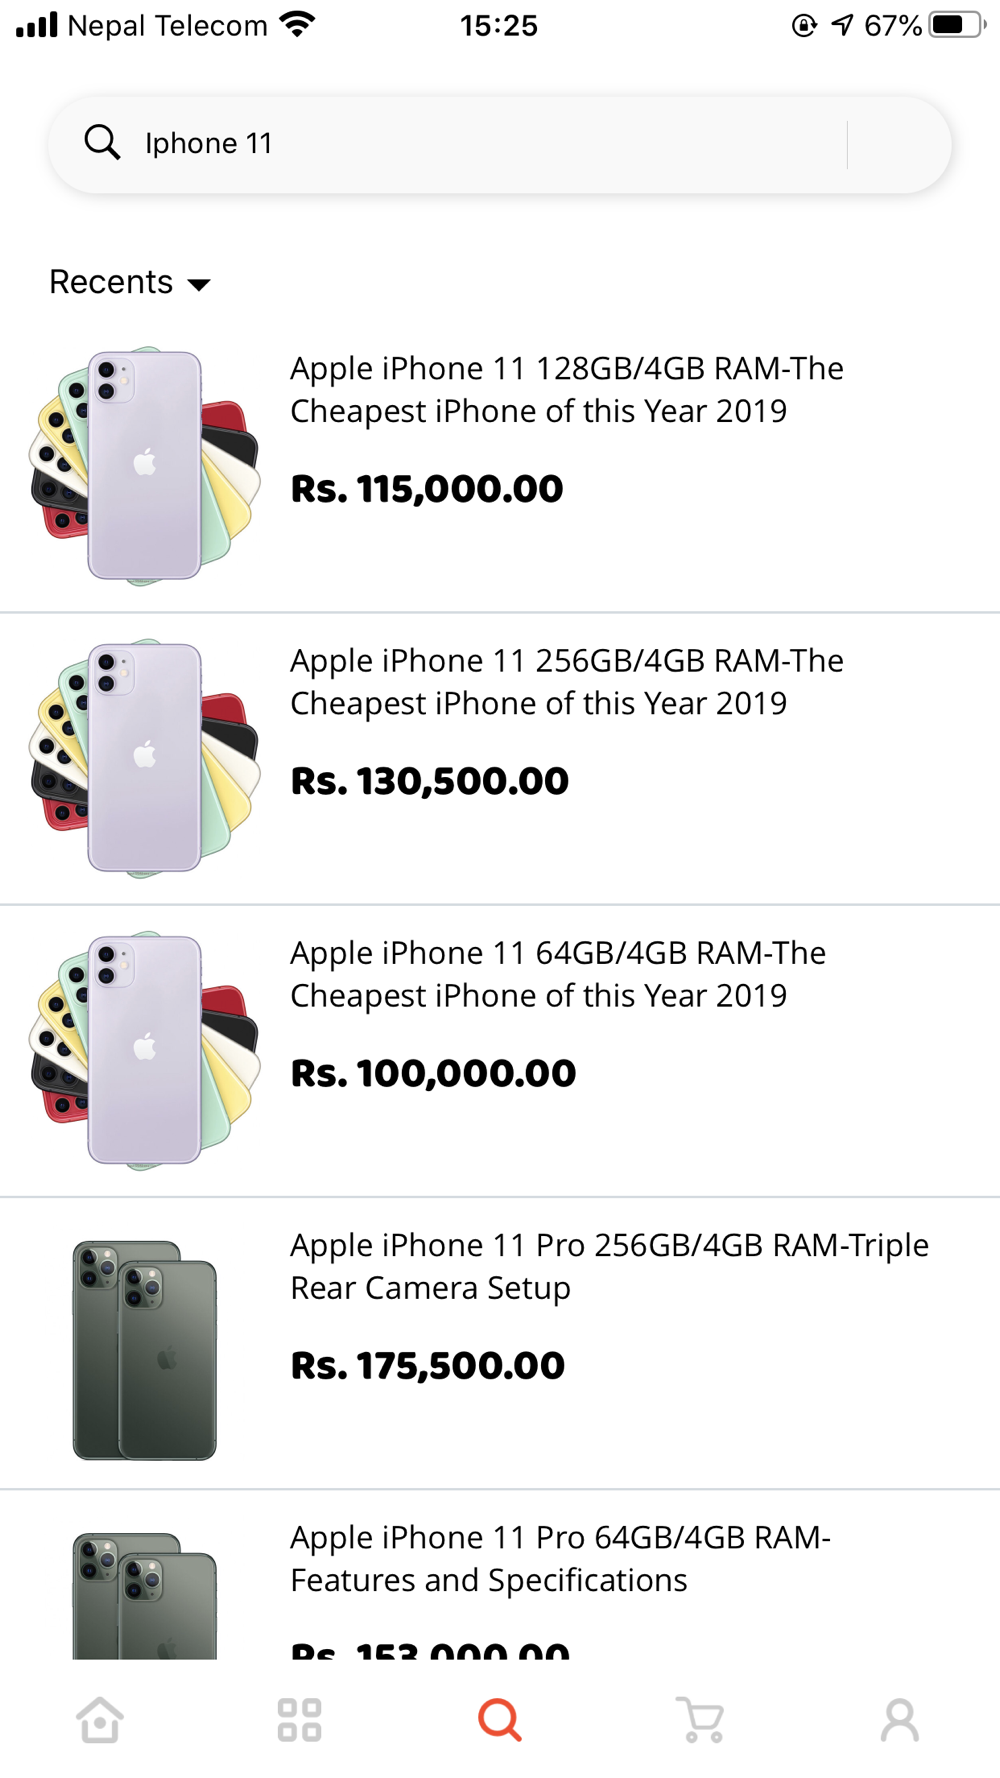This screenshot has height=1778, width=1000.
Task: Tap the iPhone 11 64GB product thumbnail
Action: (145, 1049)
